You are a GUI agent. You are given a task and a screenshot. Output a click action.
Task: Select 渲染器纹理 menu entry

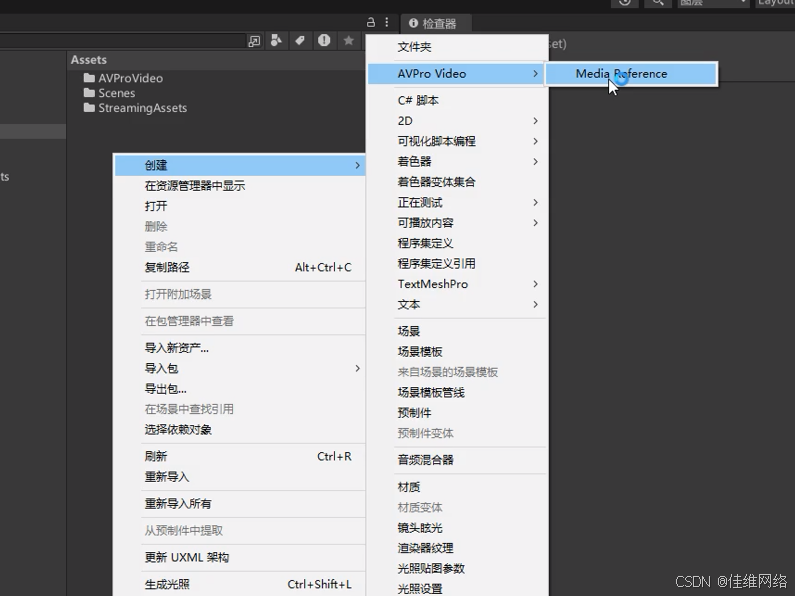point(457,548)
